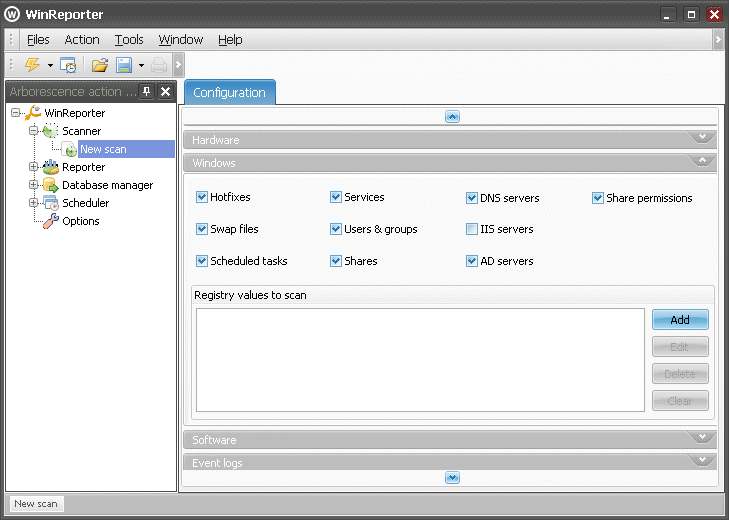
Task: Uncheck the Hotfixes checkbox
Action: point(201,197)
